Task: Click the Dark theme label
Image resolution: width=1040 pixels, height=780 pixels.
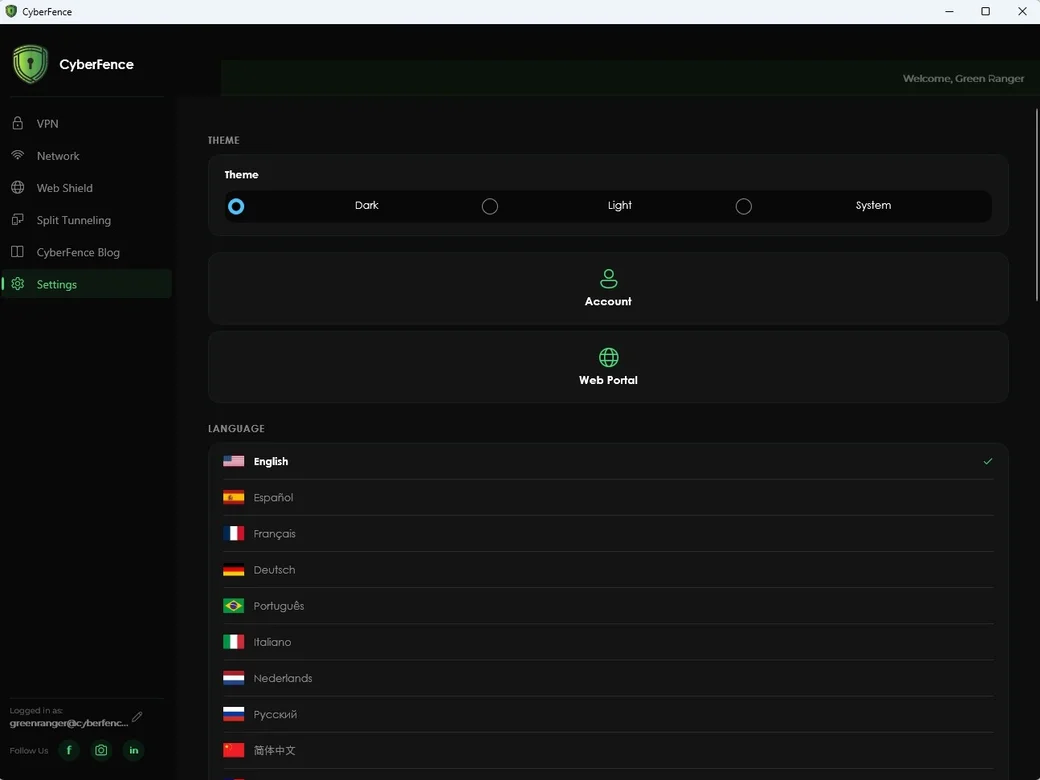Action: [366, 205]
